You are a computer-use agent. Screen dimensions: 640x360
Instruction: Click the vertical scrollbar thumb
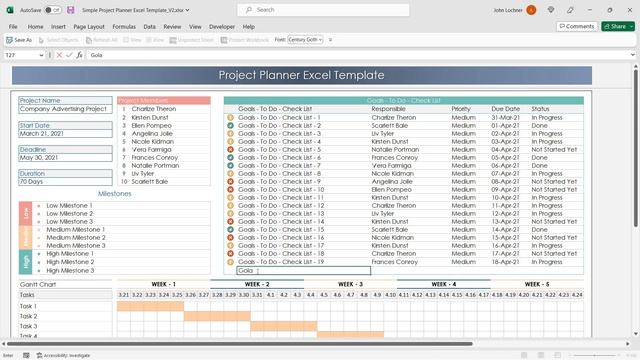(636, 148)
